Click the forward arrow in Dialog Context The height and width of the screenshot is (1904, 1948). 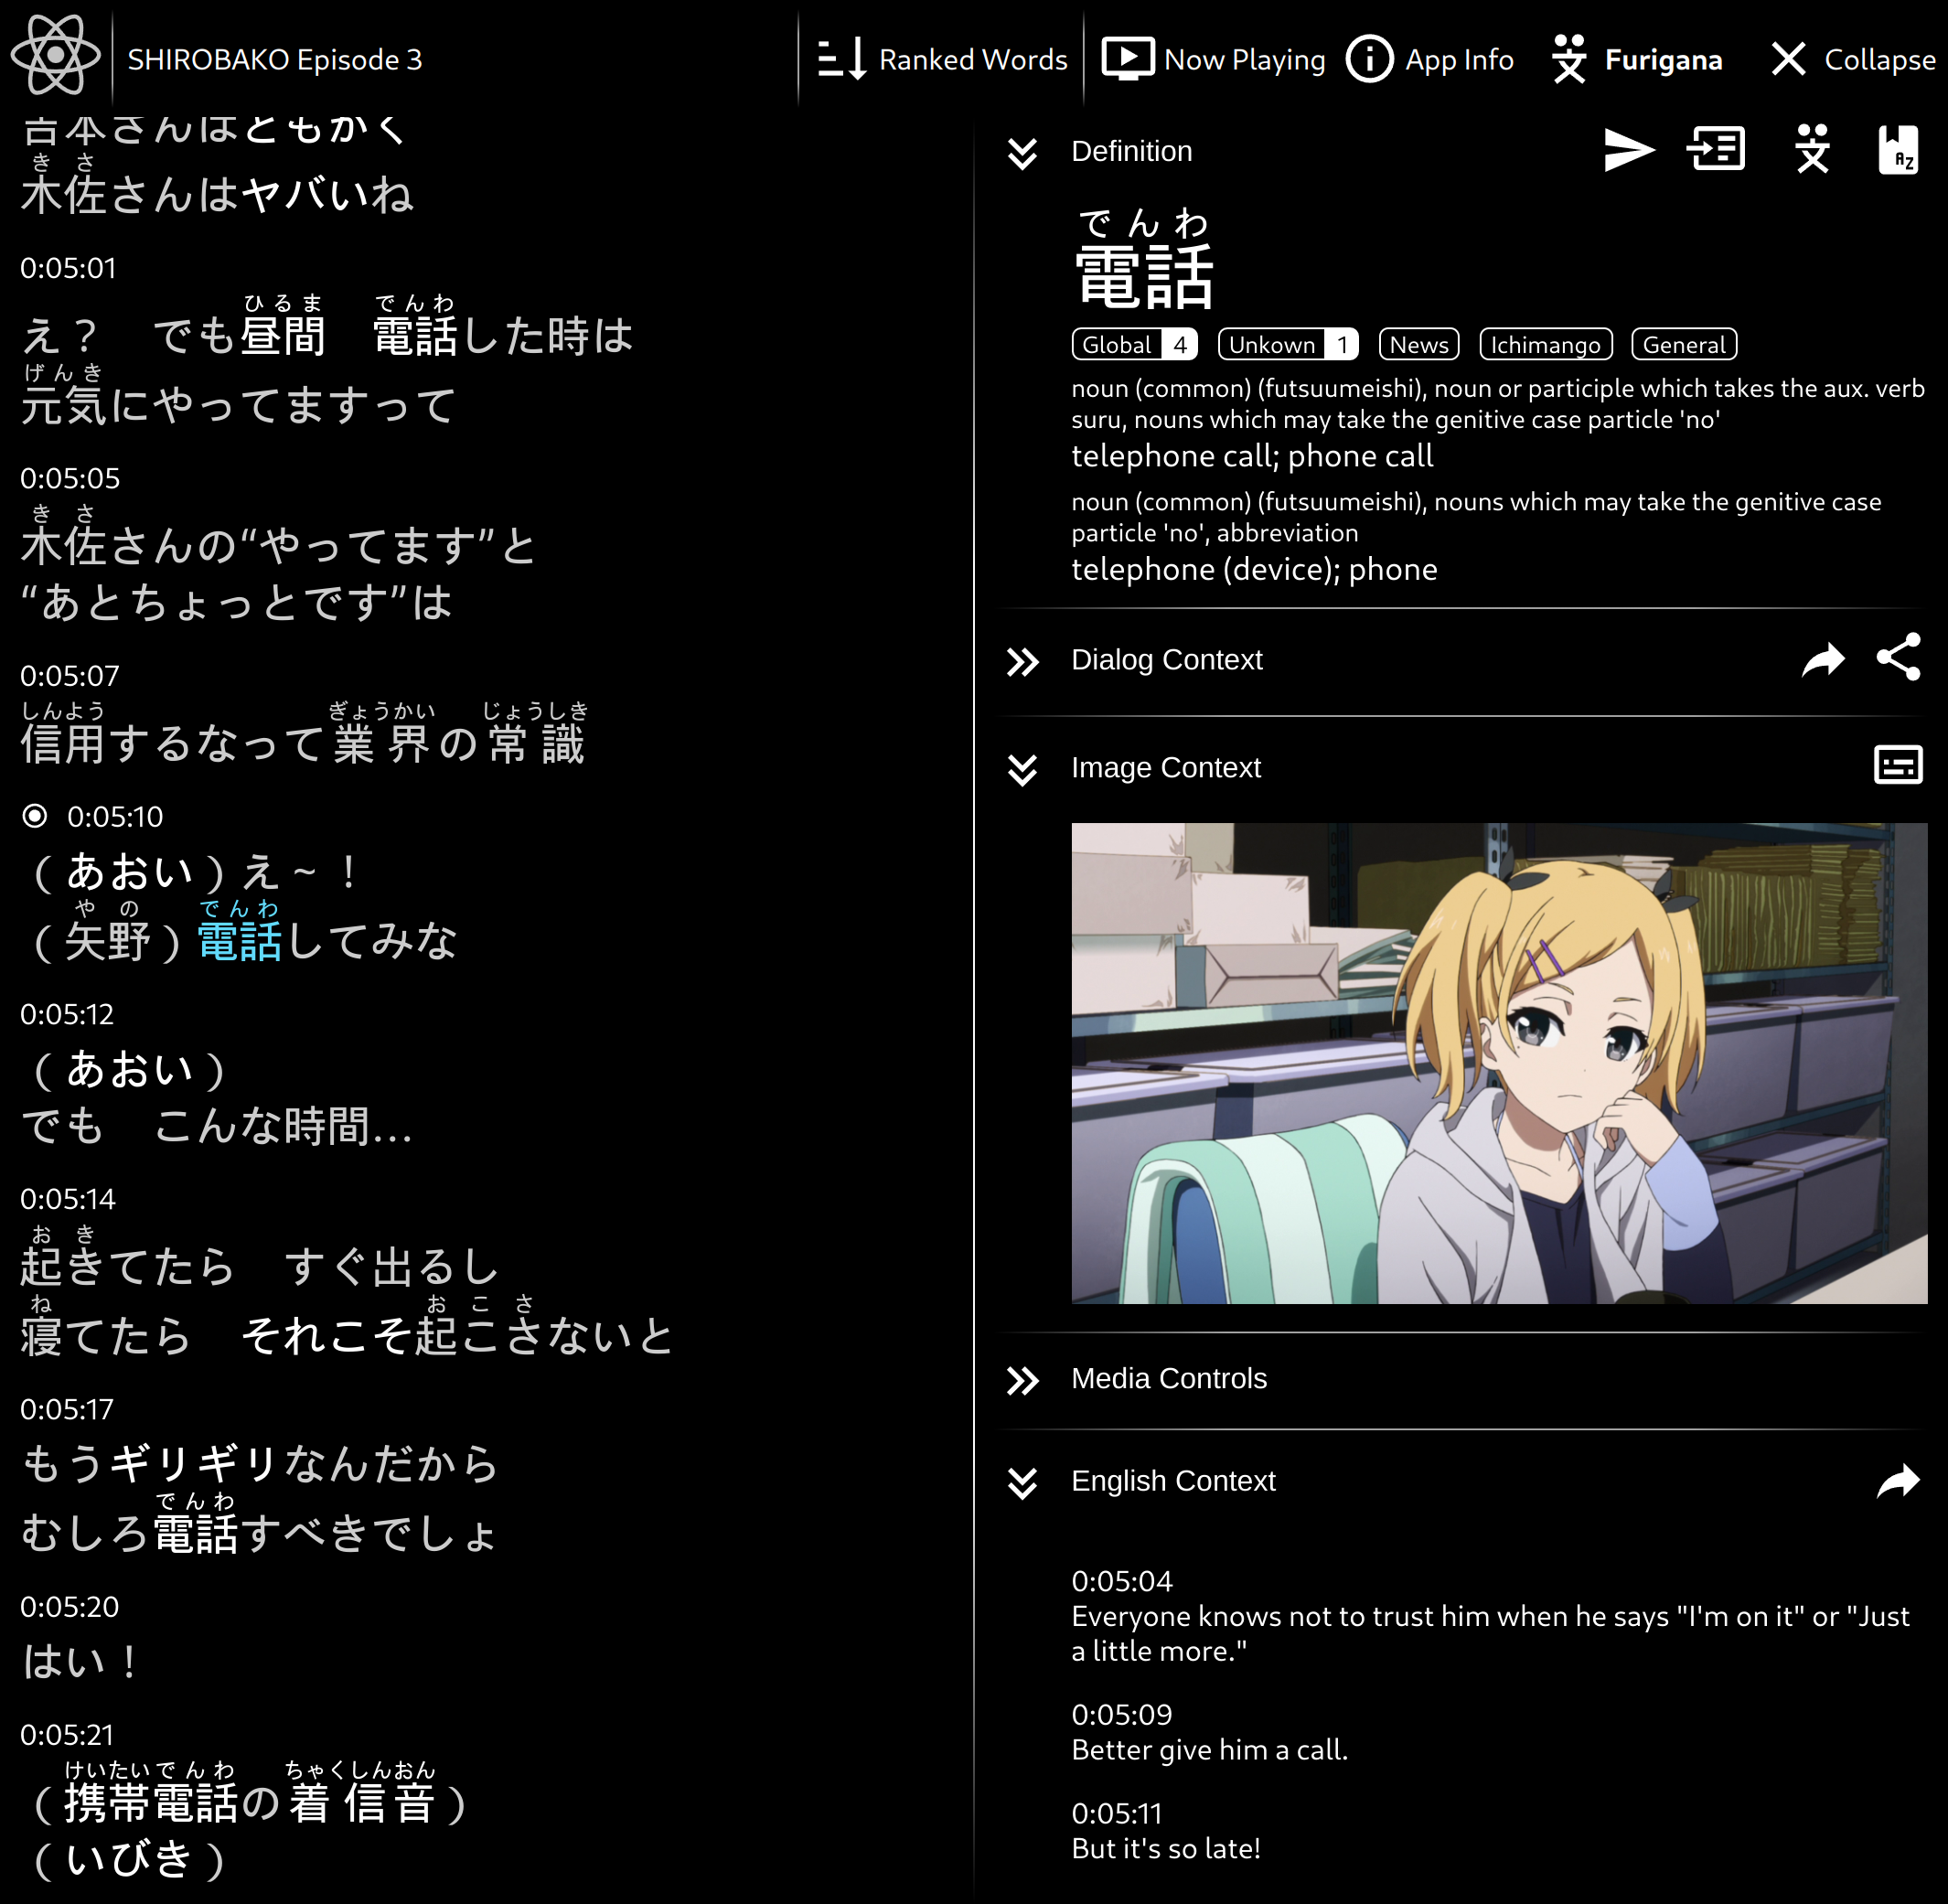click(x=1822, y=660)
